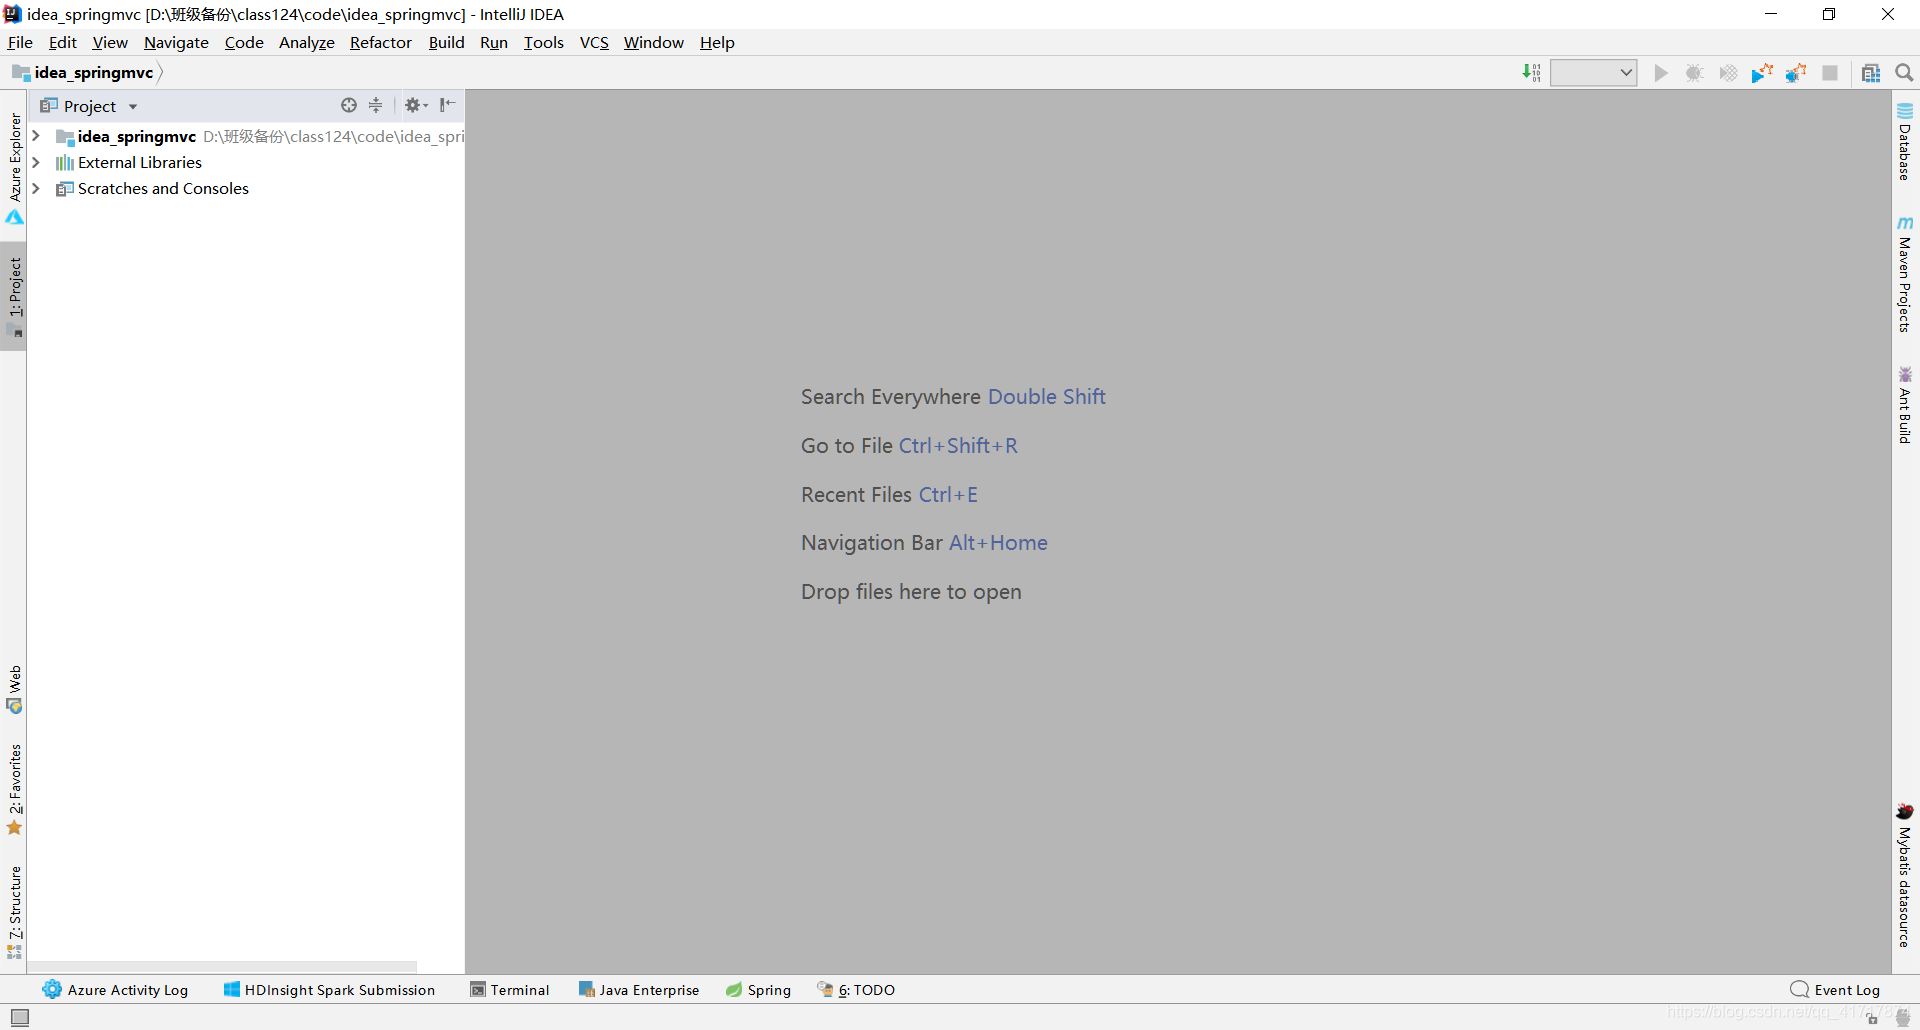The width and height of the screenshot is (1920, 1030).
Task: Toggle the 7: Structure side tab
Action: (x=15, y=912)
